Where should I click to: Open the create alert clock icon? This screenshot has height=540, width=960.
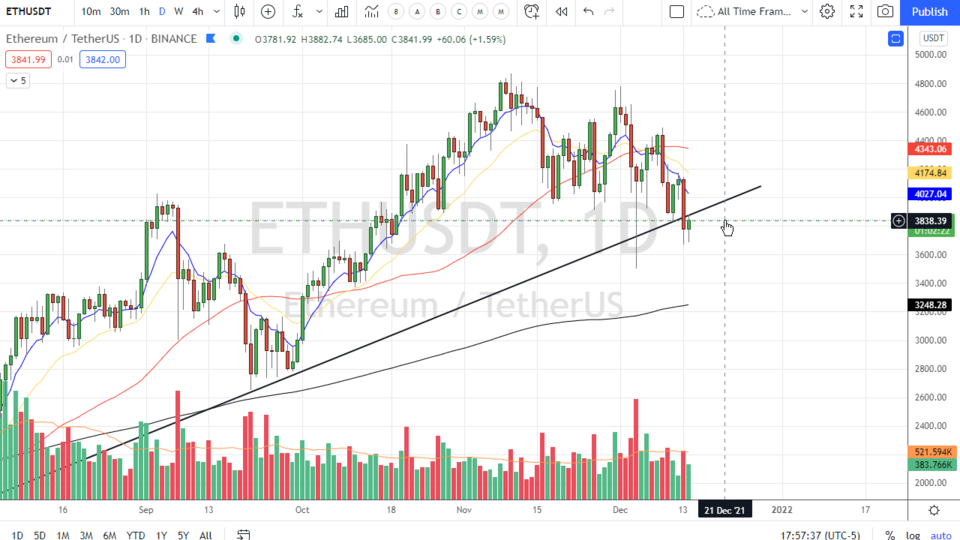[x=531, y=12]
